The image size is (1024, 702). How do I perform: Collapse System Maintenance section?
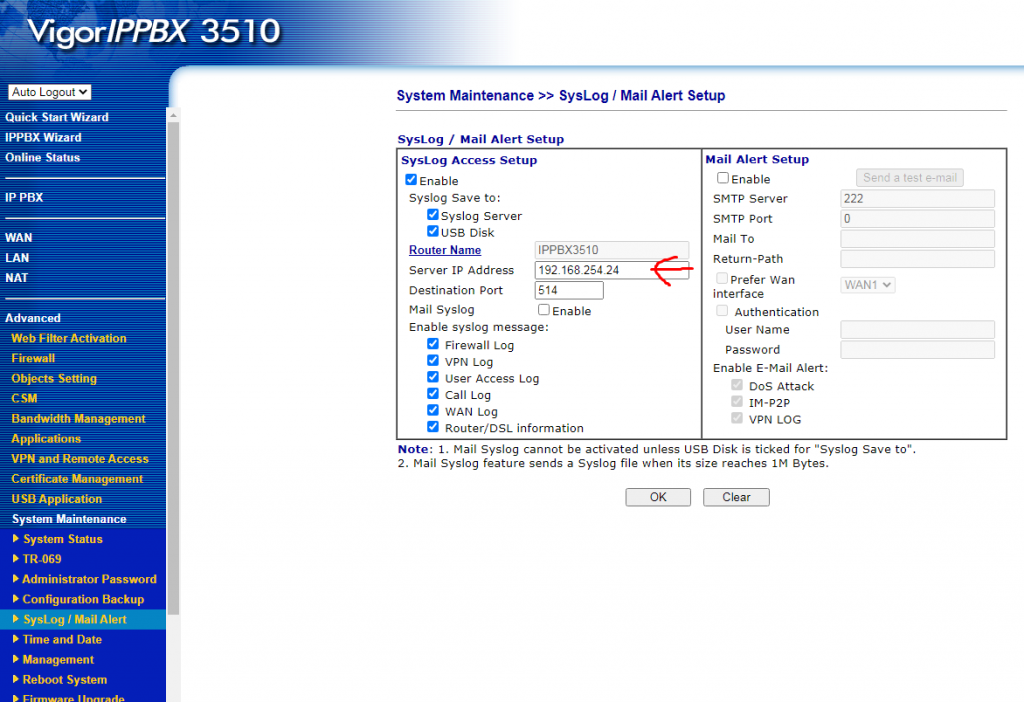tap(69, 519)
